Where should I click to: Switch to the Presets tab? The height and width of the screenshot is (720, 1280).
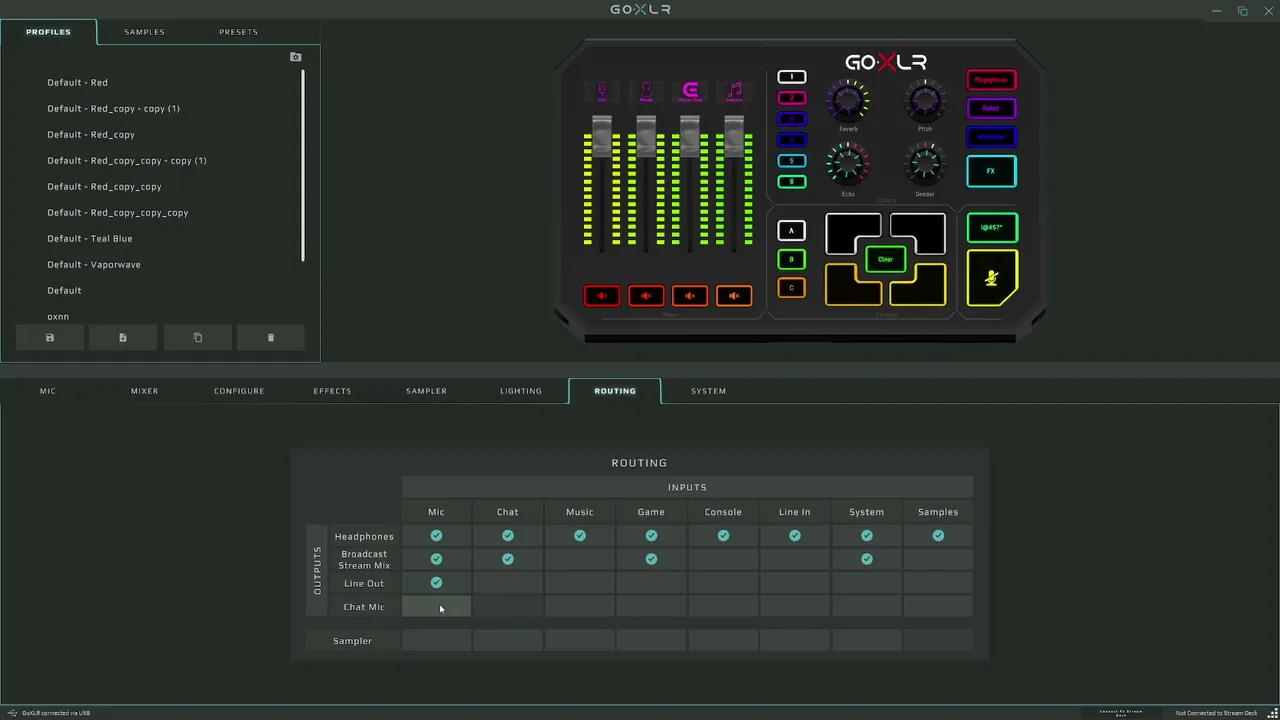239,32
